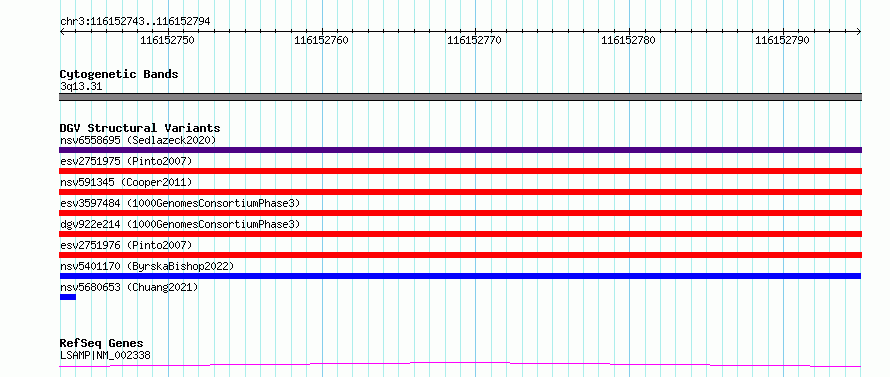Open the LSAMP|NM_002338 gene label
890x377 pixels.
[105, 356]
